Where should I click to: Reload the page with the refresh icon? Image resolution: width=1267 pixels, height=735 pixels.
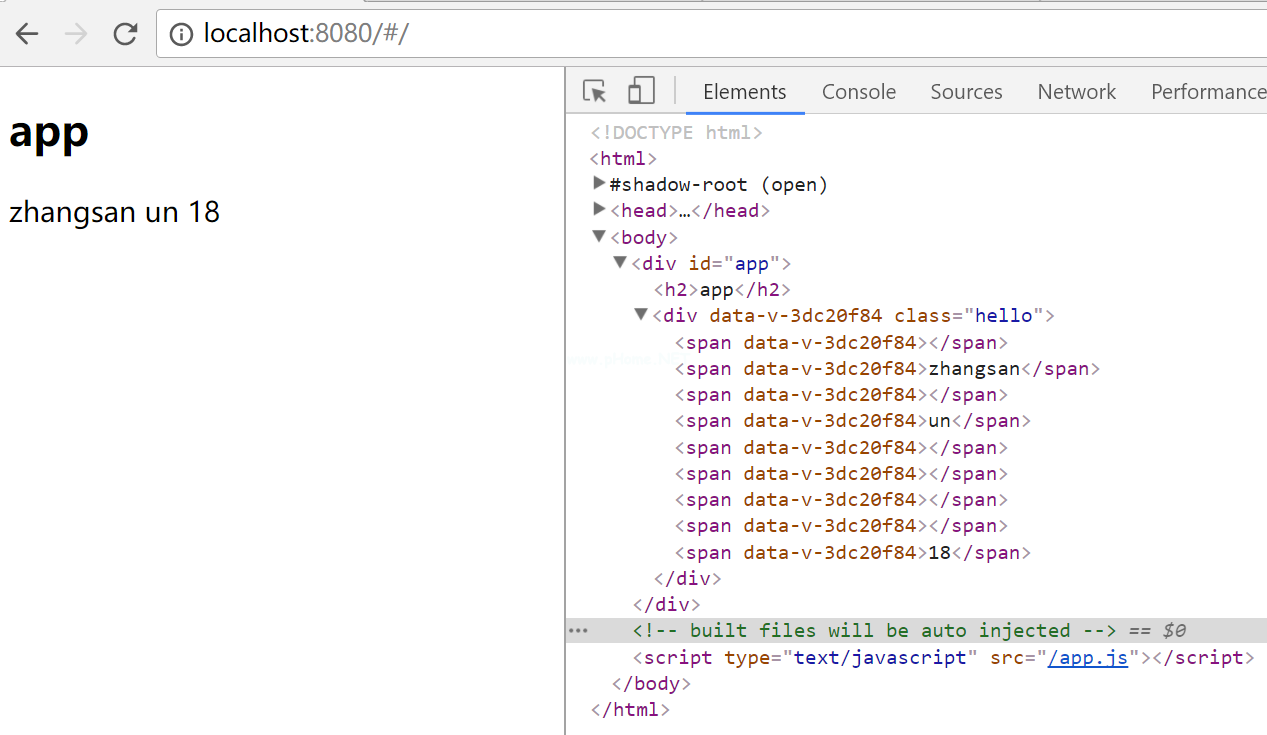click(x=125, y=34)
